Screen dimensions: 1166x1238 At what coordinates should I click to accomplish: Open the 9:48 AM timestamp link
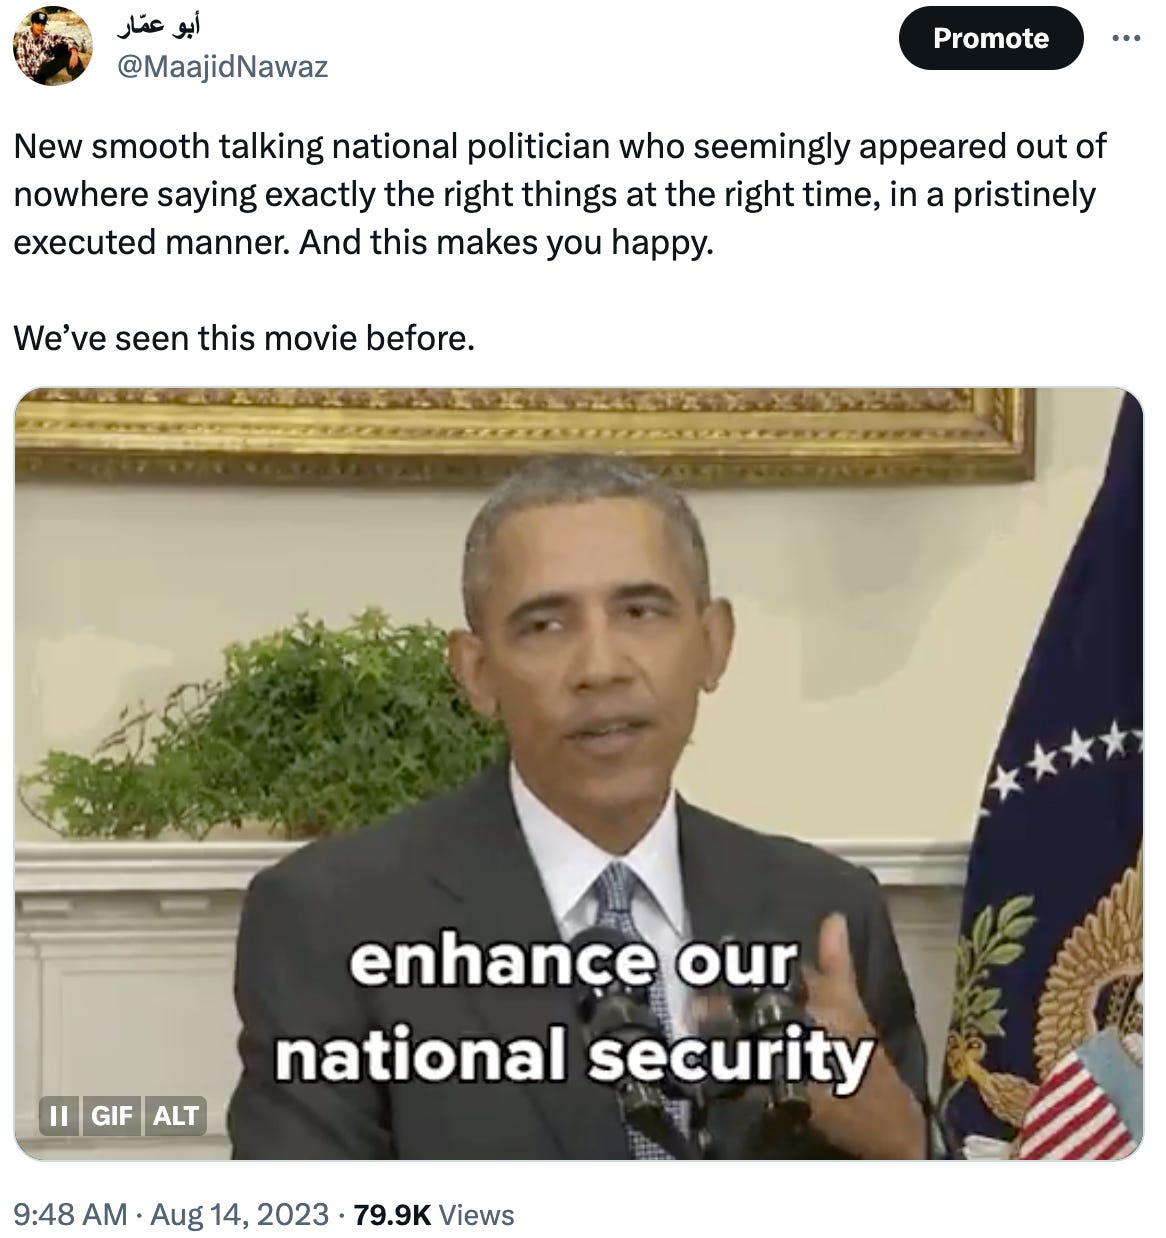(x=70, y=1214)
